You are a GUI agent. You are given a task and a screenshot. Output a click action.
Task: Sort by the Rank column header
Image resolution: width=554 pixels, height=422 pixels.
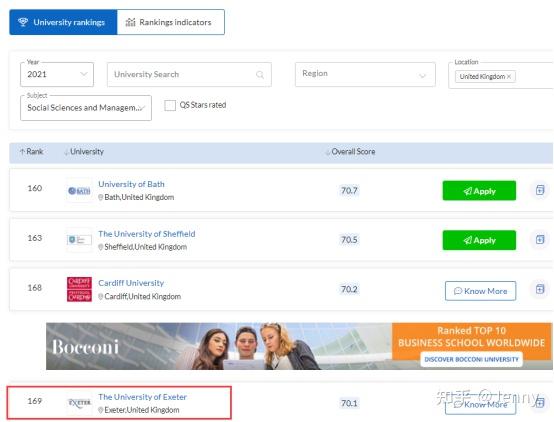pos(31,152)
